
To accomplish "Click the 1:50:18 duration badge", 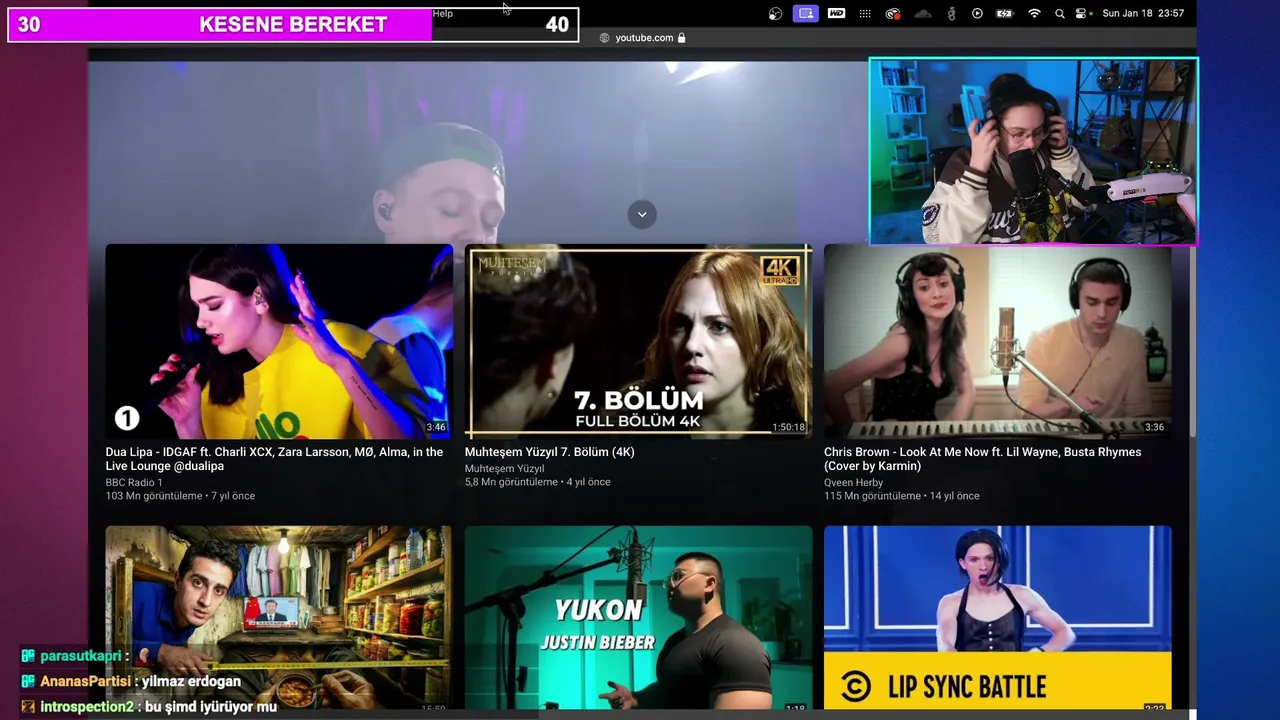I will pyautogui.click(x=788, y=427).
